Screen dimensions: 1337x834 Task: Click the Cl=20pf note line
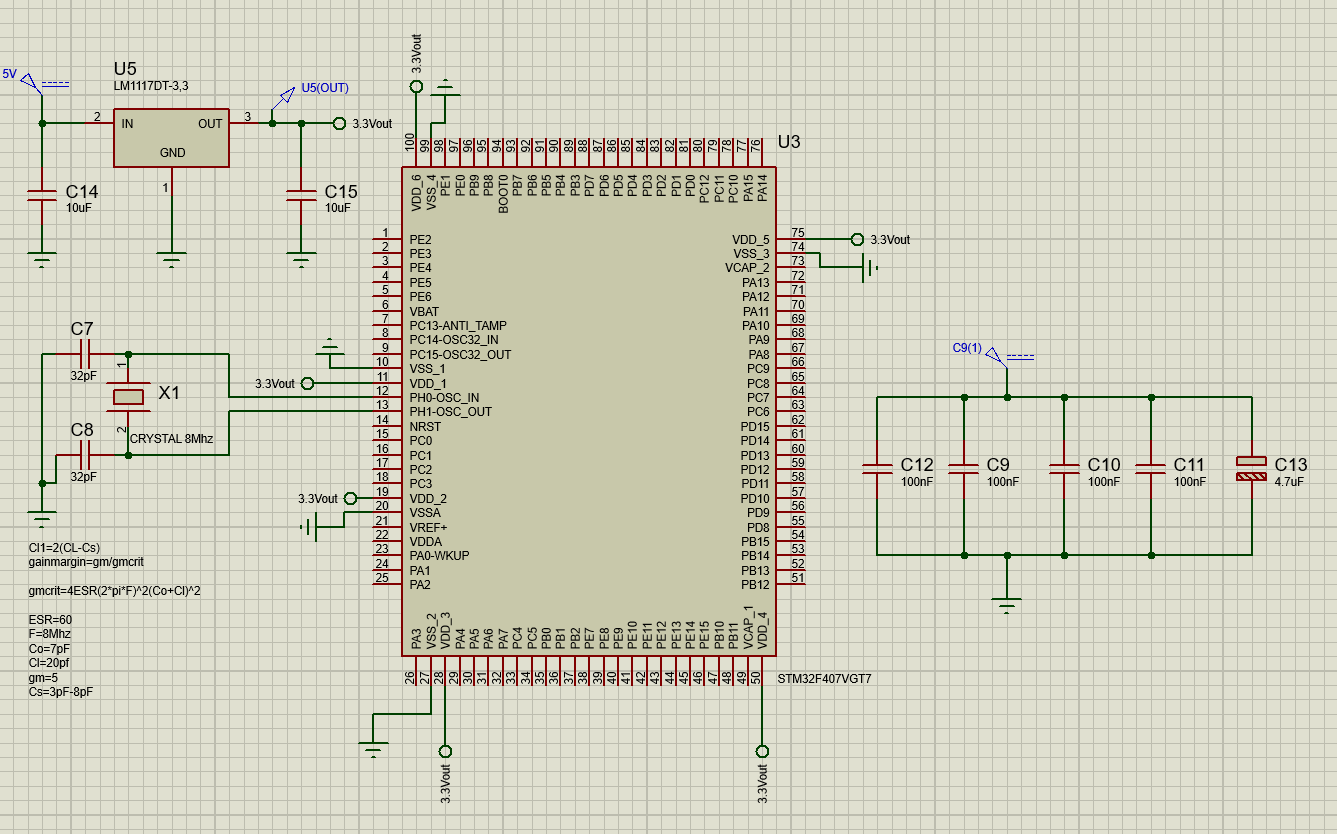[x=49, y=663]
